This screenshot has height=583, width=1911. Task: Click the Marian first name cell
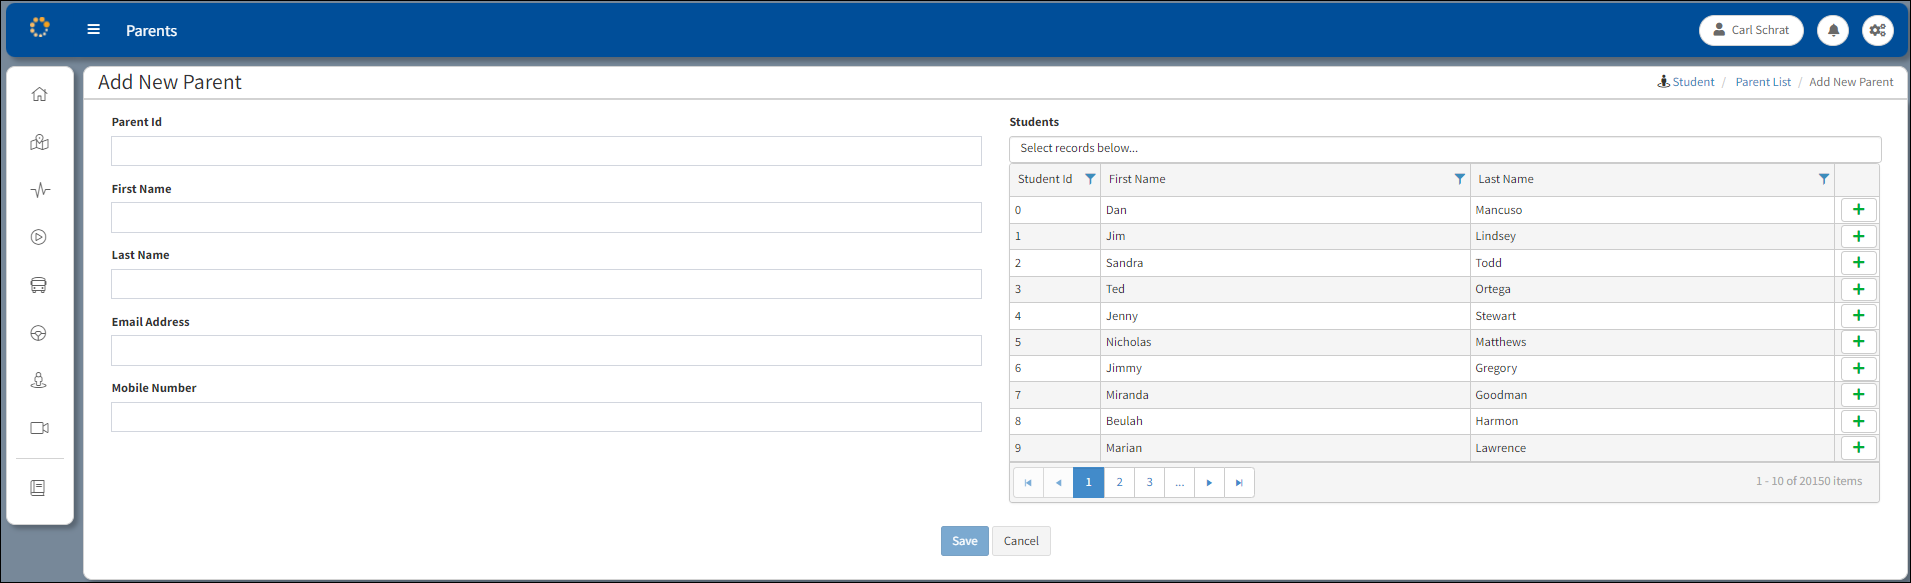coord(1285,448)
